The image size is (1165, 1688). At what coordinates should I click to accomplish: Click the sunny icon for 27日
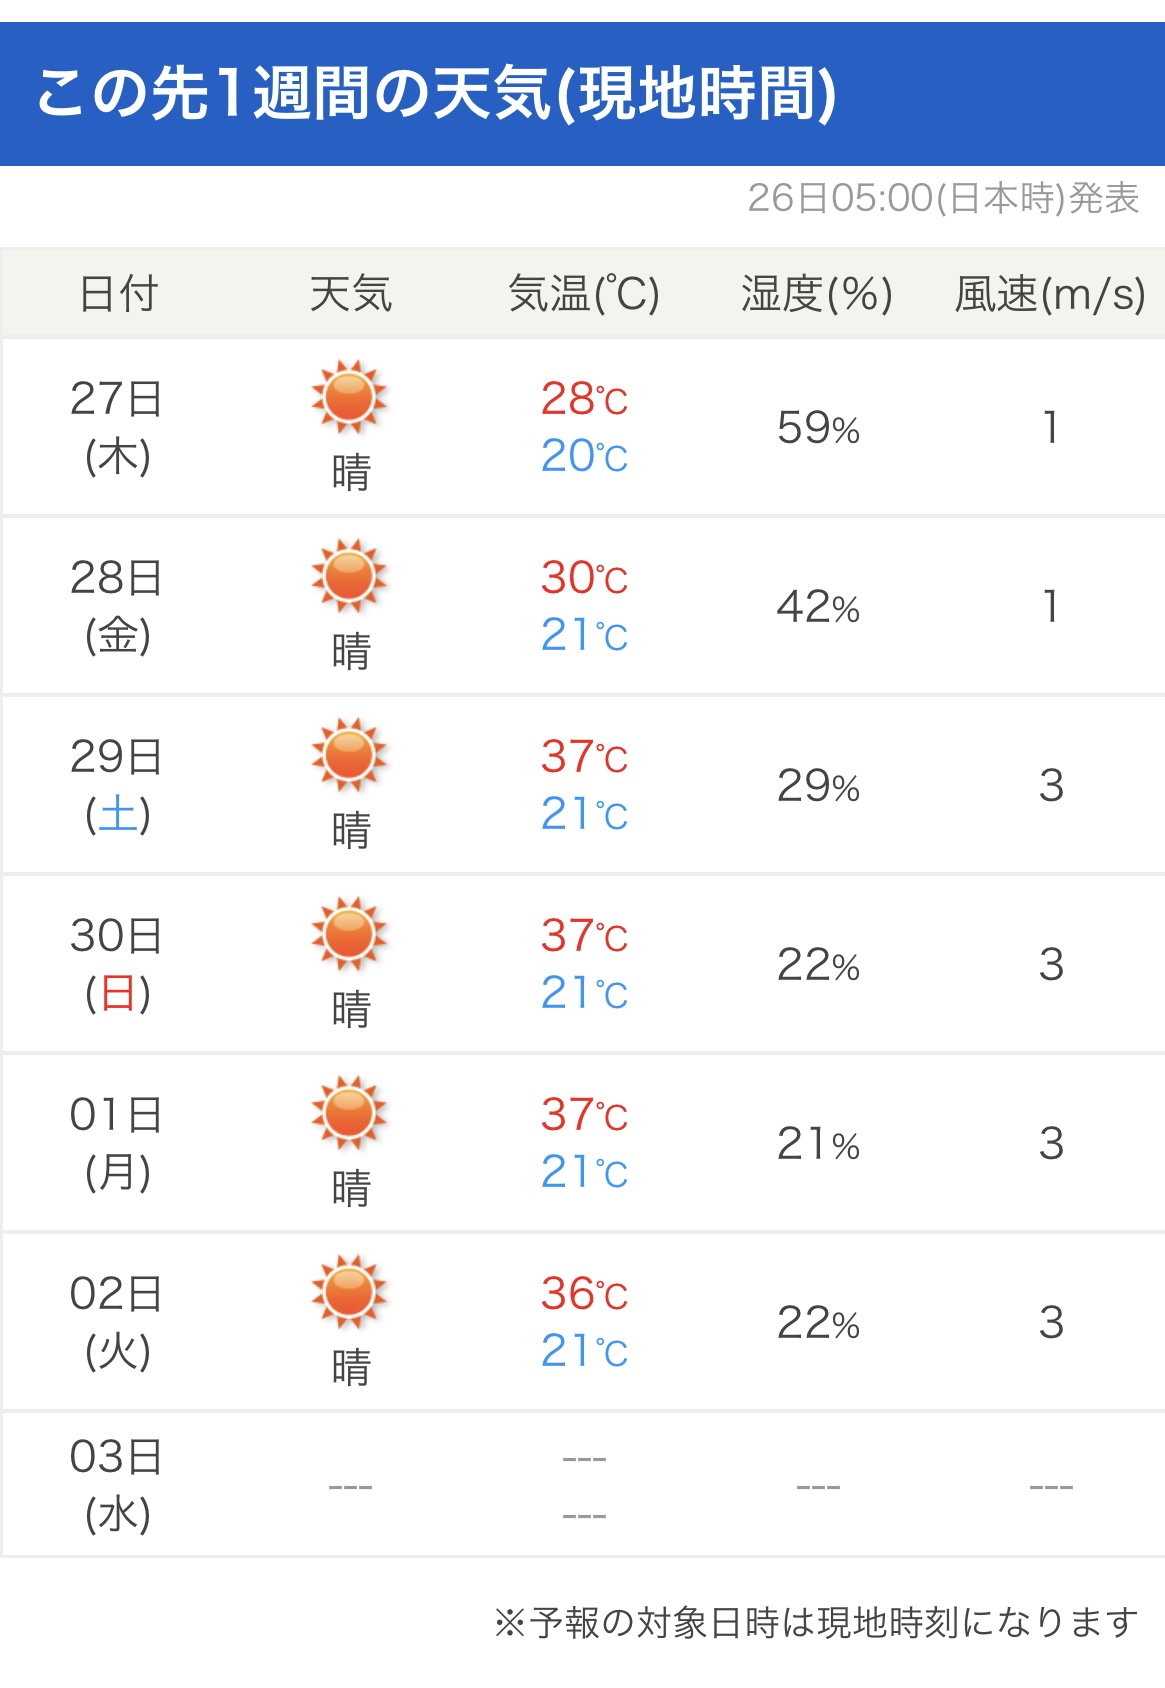coord(349,397)
